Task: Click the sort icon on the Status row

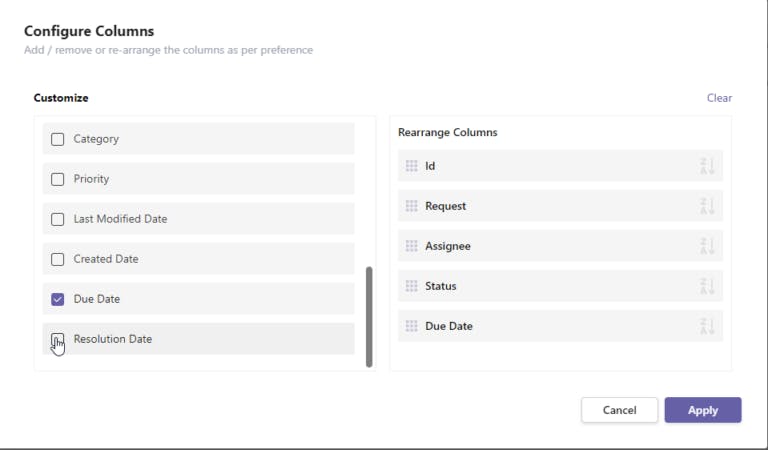Action: click(x=708, y=286)
